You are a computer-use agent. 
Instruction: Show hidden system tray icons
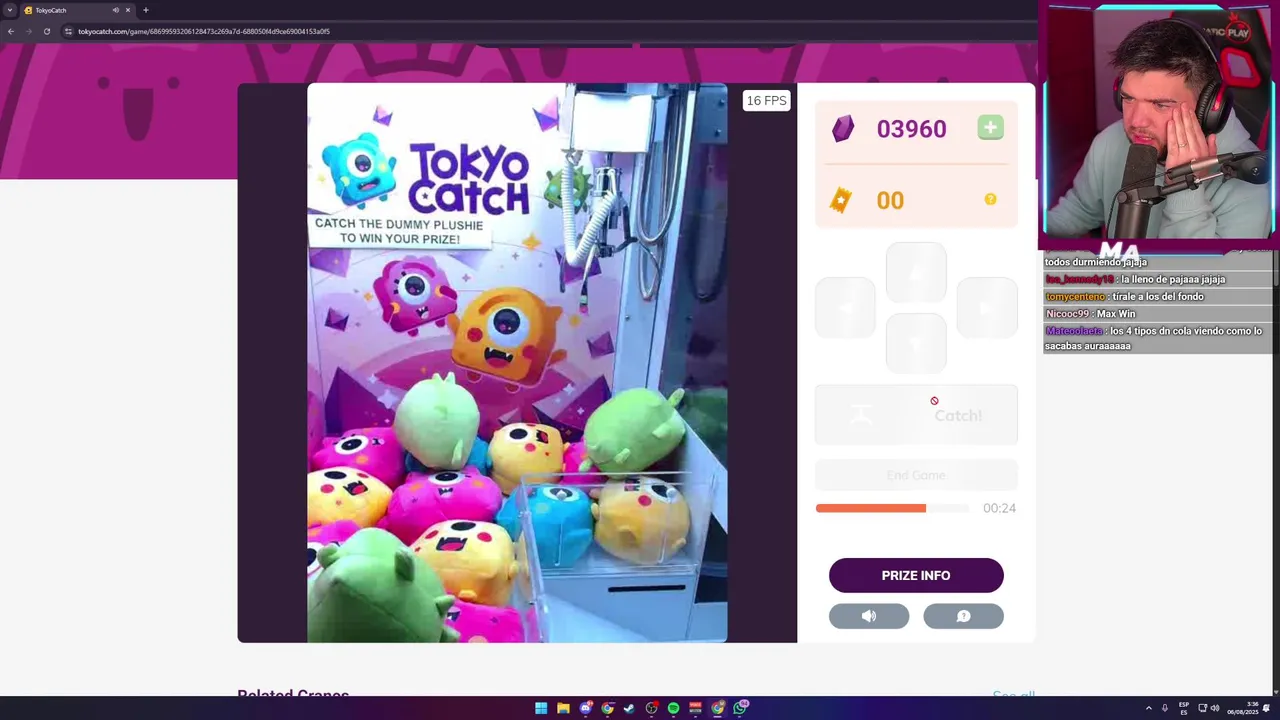tap(1148, 708)
